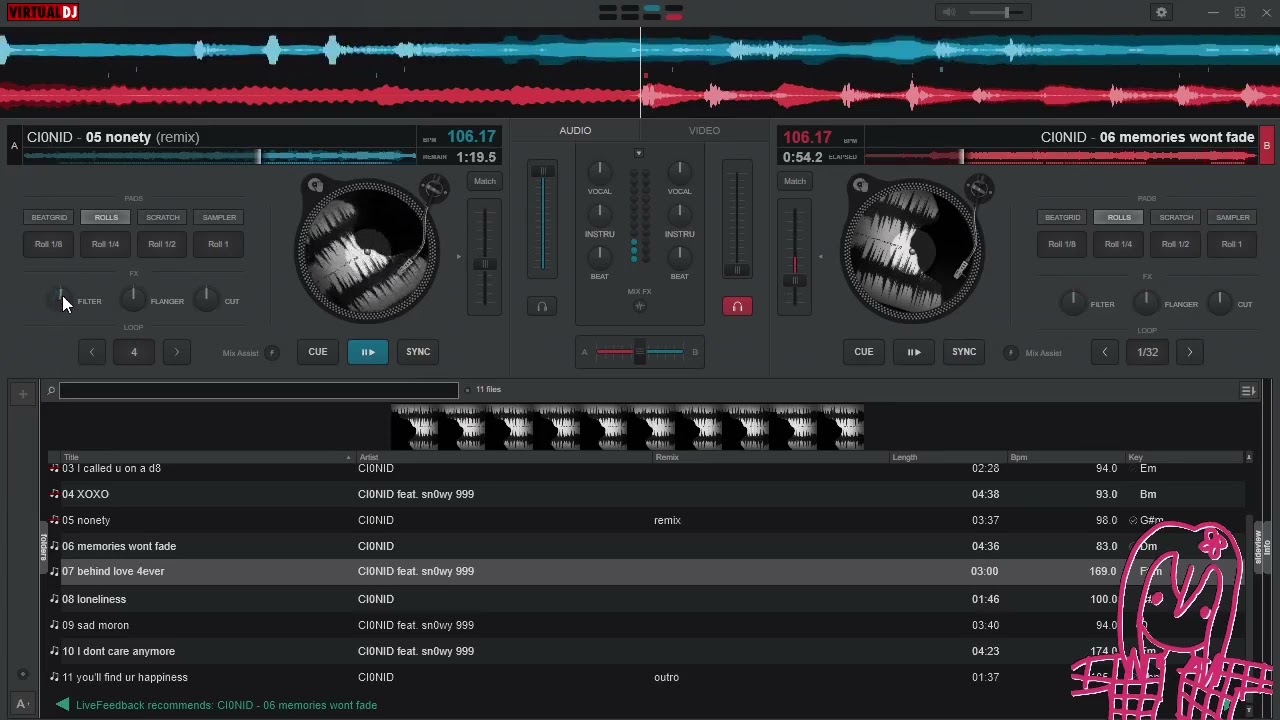Trigger deck B Roll 1/8 pad
Viewport: 1280px width, 720px height.
point(1062,244)
